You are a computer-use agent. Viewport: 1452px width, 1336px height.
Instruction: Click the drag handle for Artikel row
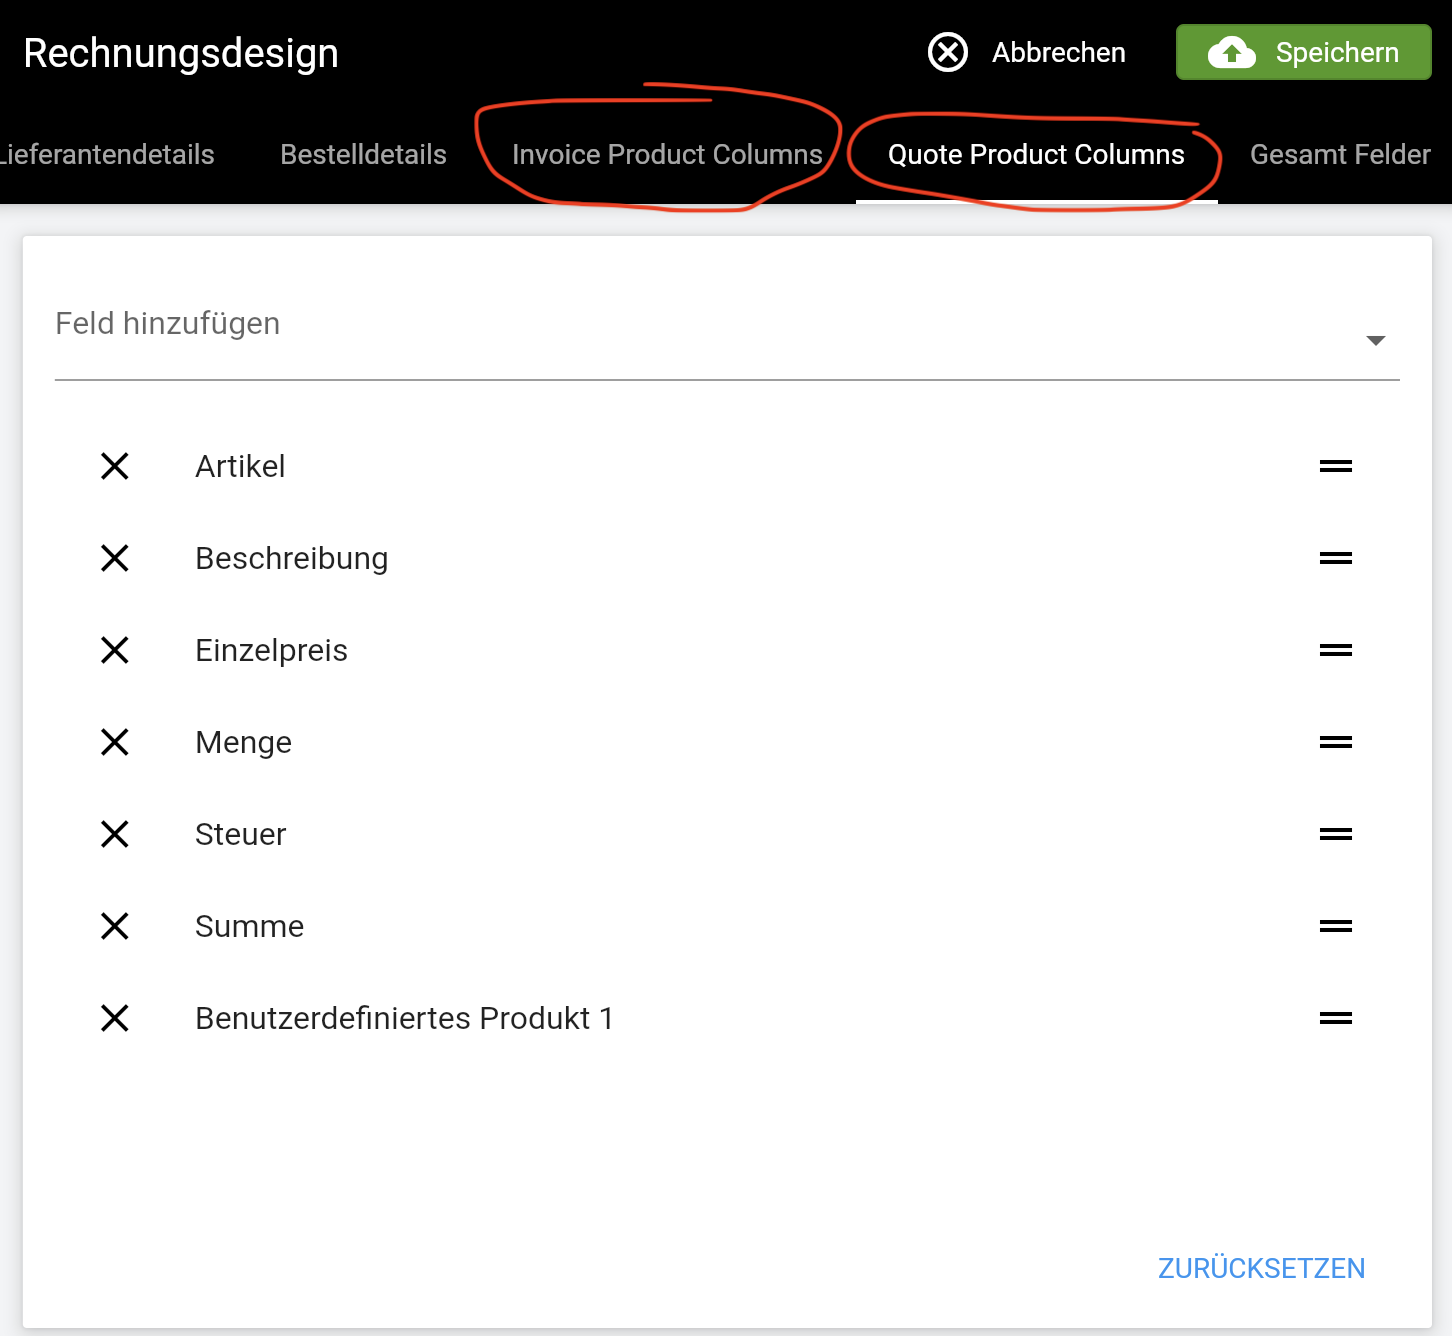pos(1336,466)
